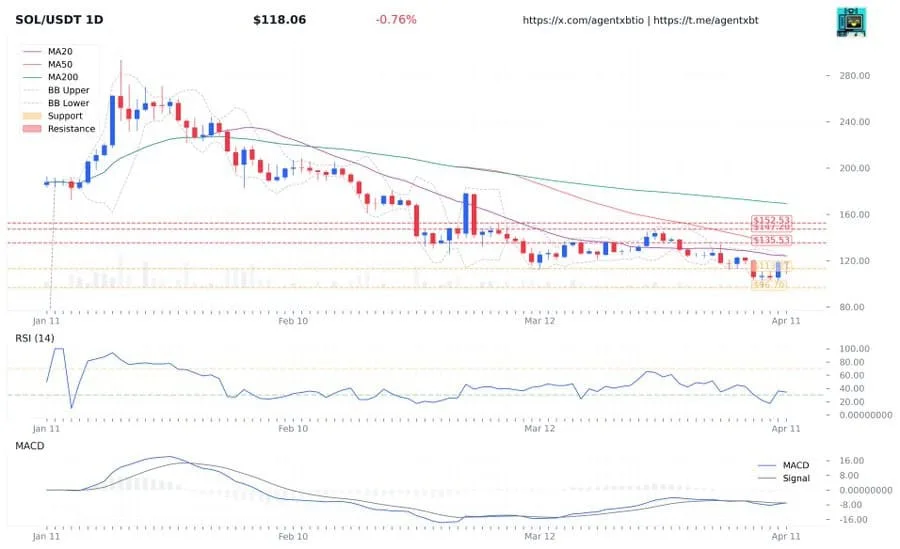Viewport: 900px width, 549px height.
Task: Click the 60.00 label on RSI axis
Action: (x=851, y=376)
